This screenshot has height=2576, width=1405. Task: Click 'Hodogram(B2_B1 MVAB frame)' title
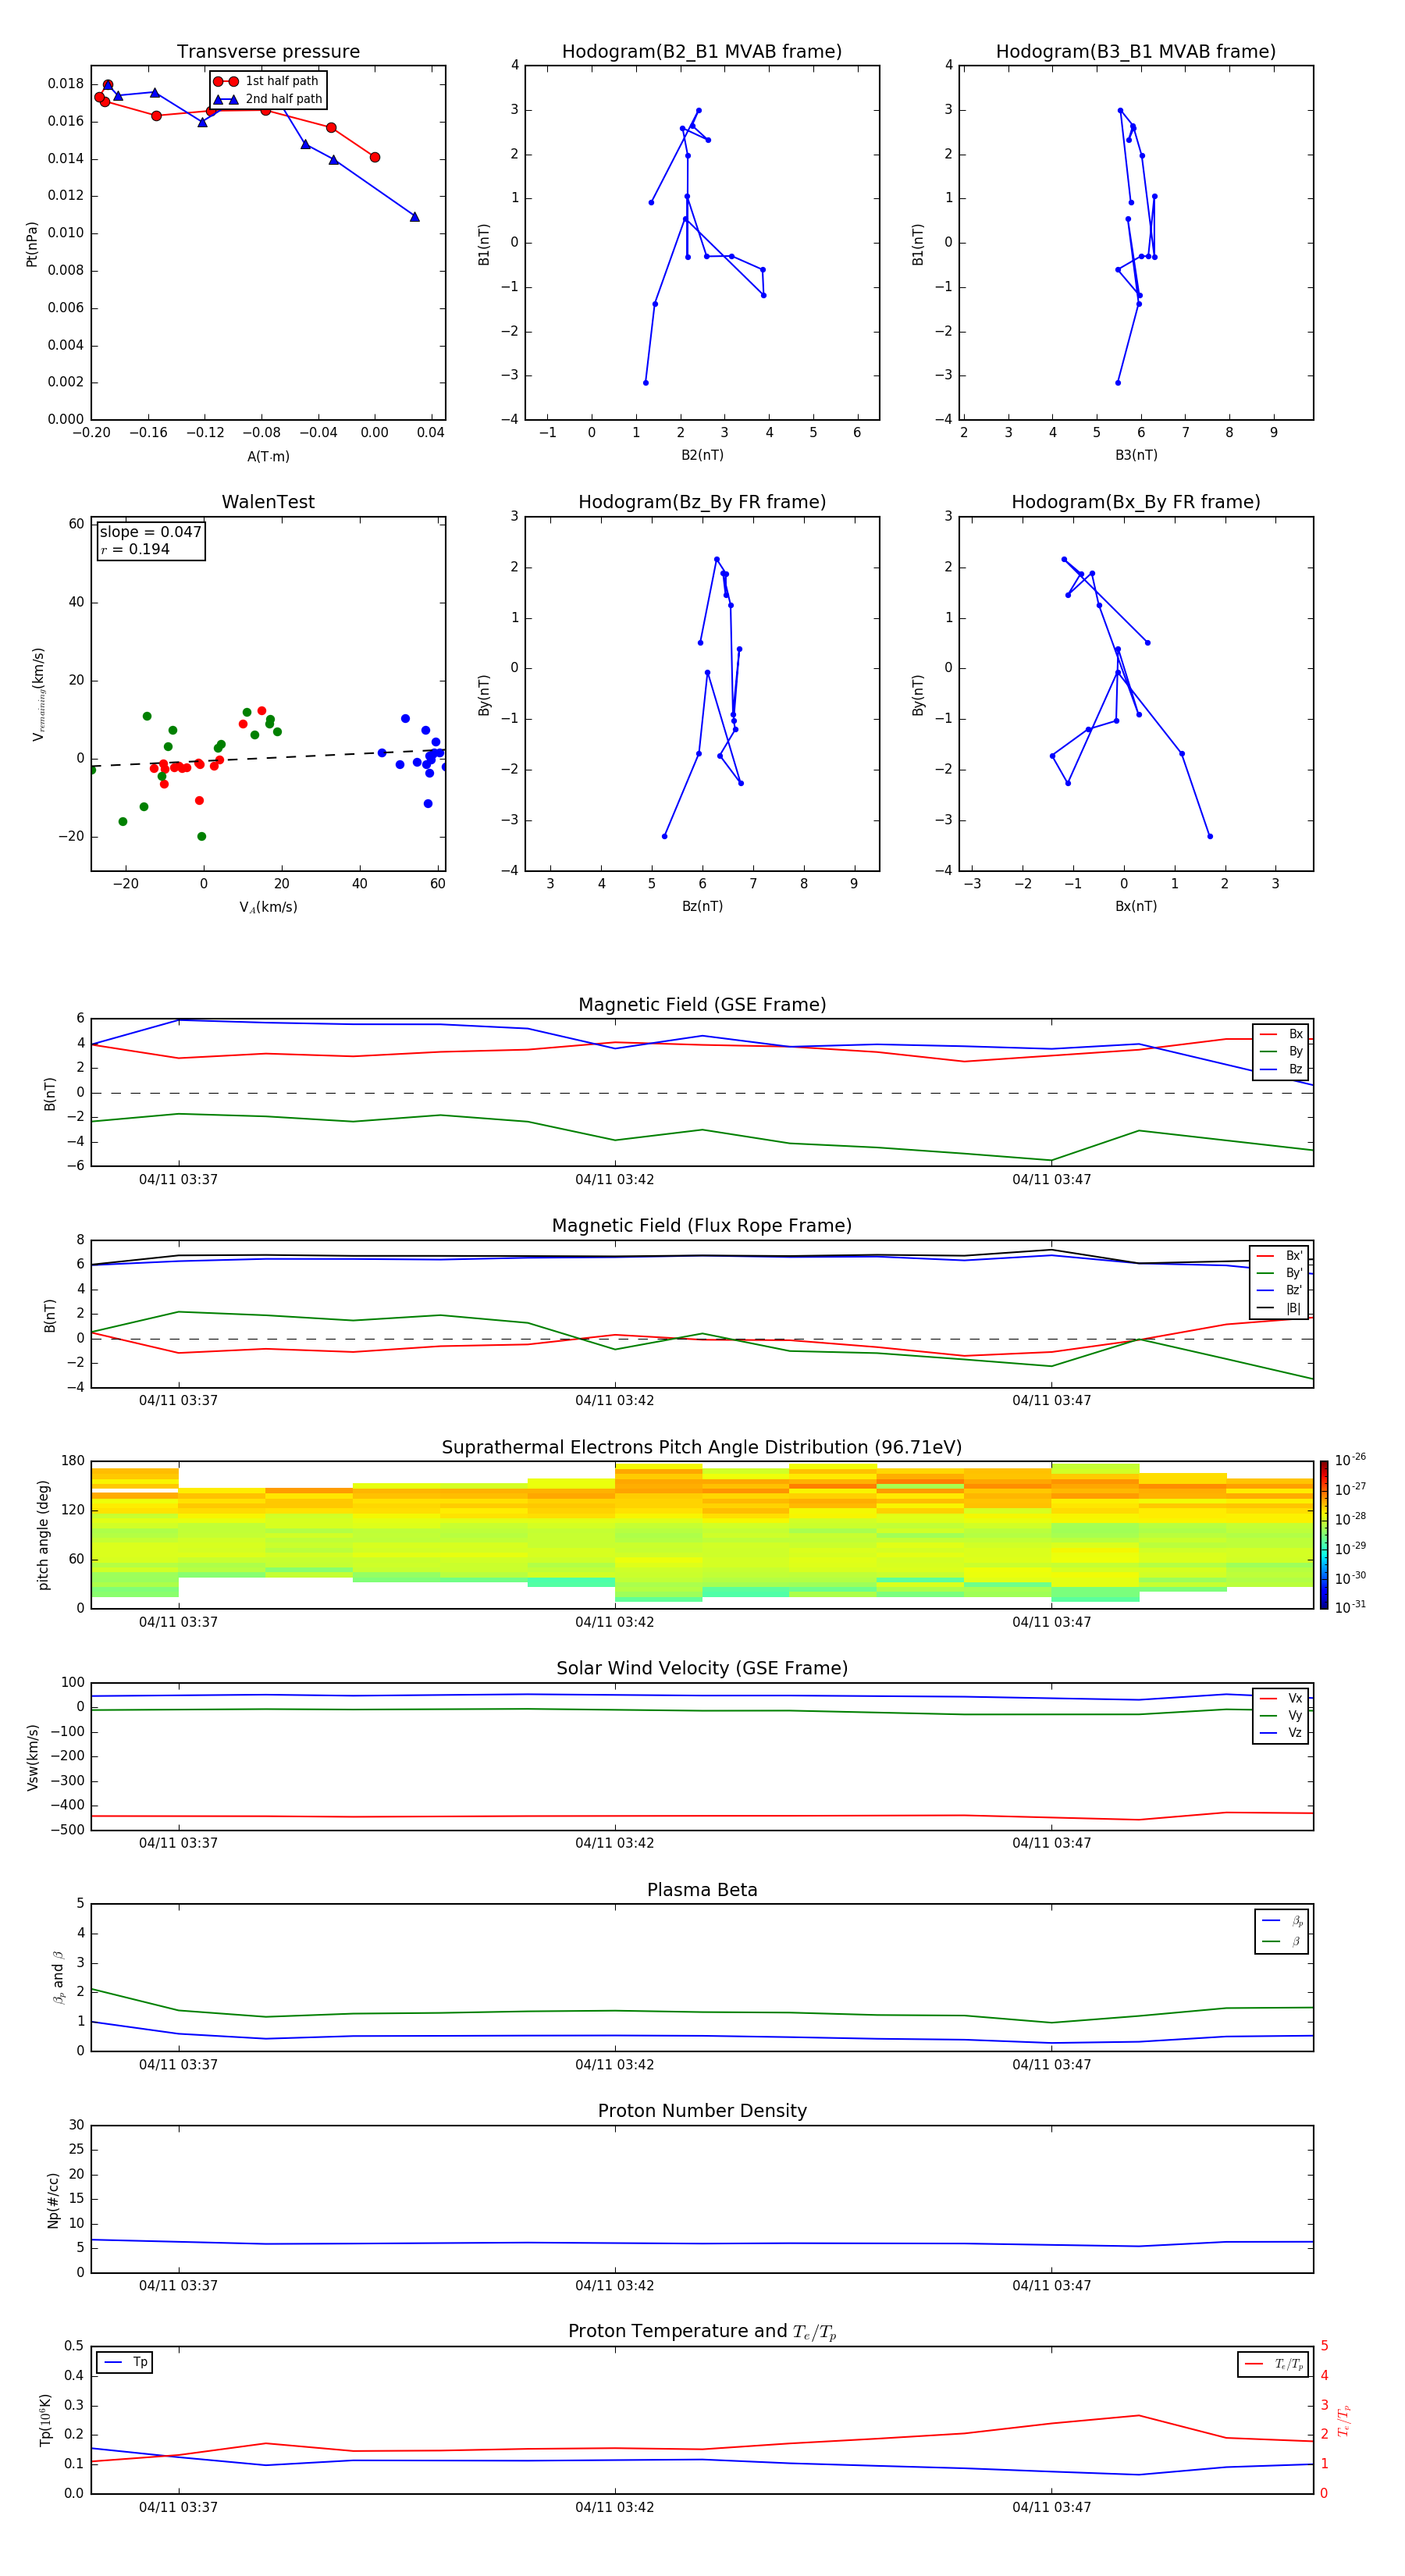(x=702, y=52)
